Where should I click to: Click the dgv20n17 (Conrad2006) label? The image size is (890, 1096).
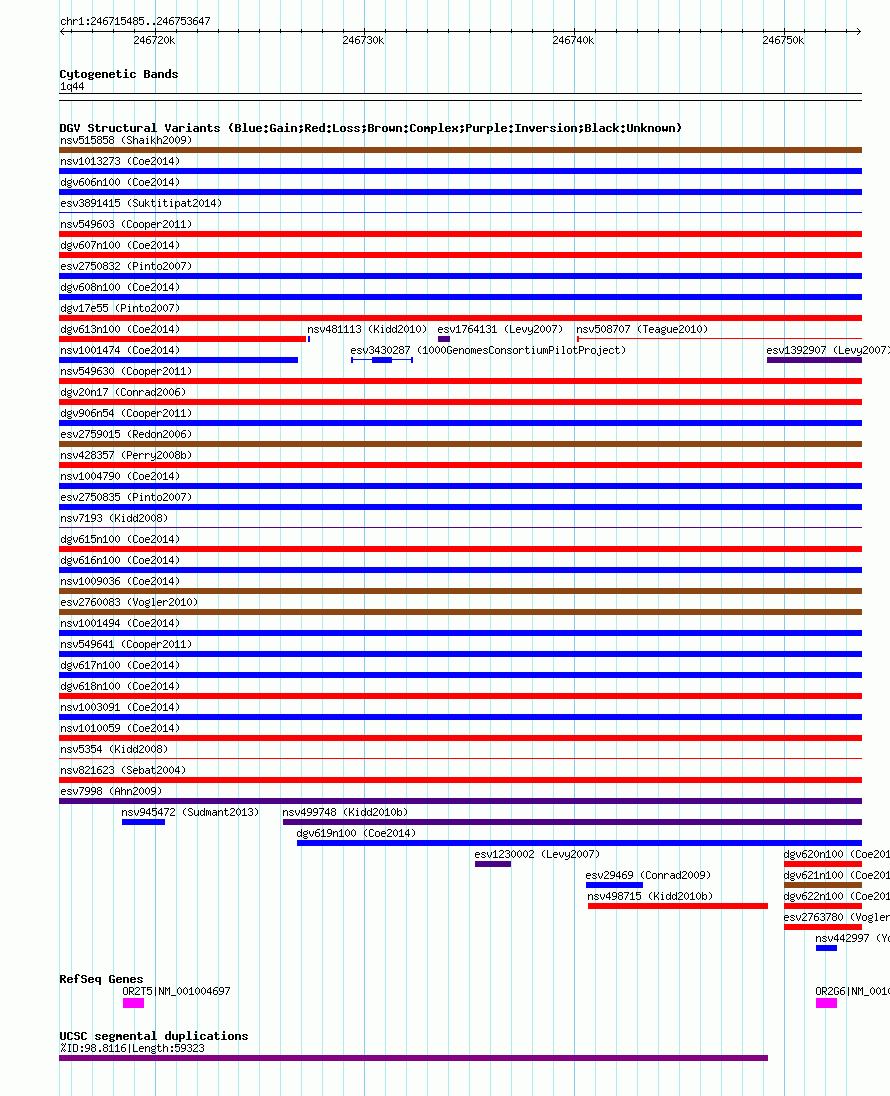tap(123, 392)
